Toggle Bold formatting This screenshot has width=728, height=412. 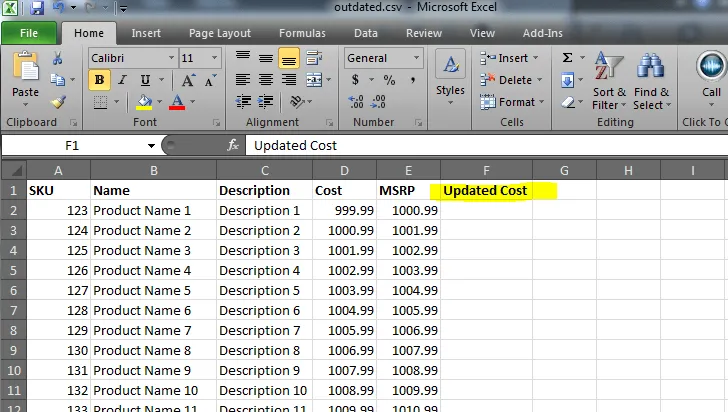(100, 80)
